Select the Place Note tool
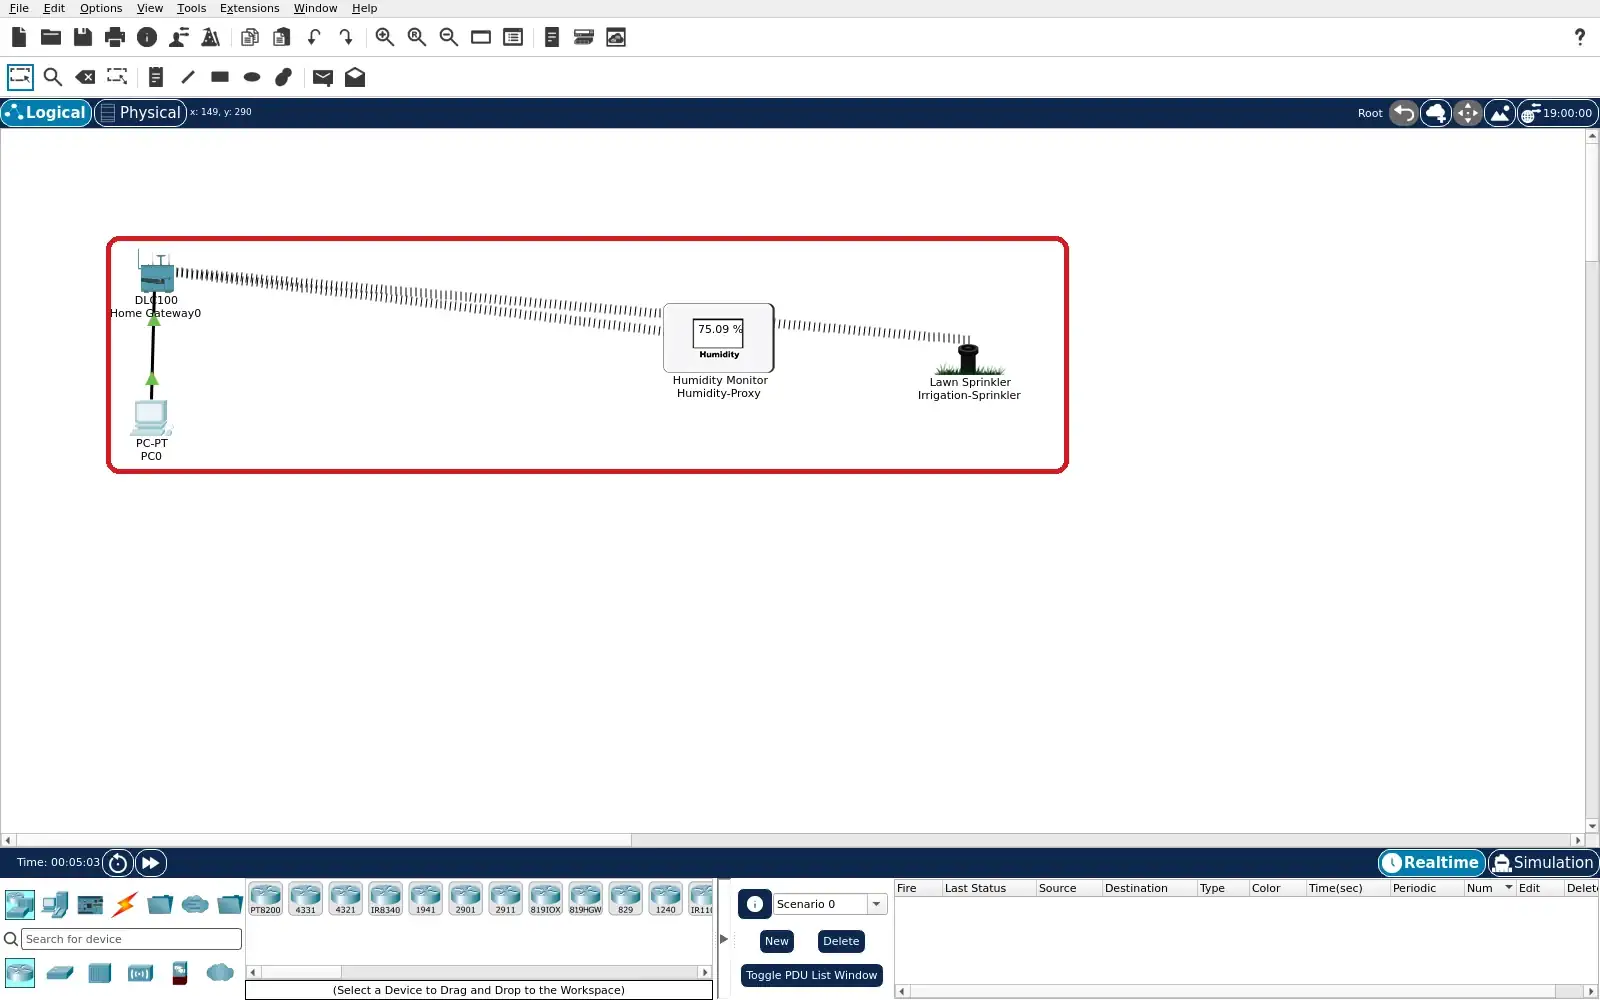 click(x=155, y=77)
